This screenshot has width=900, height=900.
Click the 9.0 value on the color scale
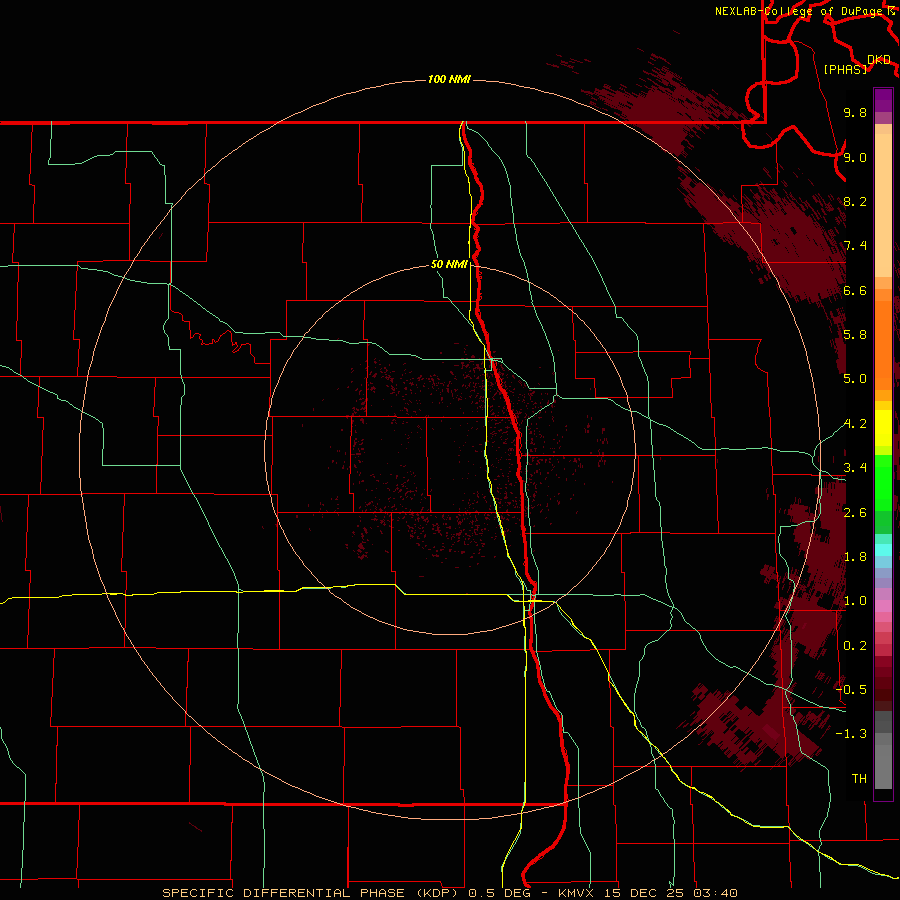point(855,157)
